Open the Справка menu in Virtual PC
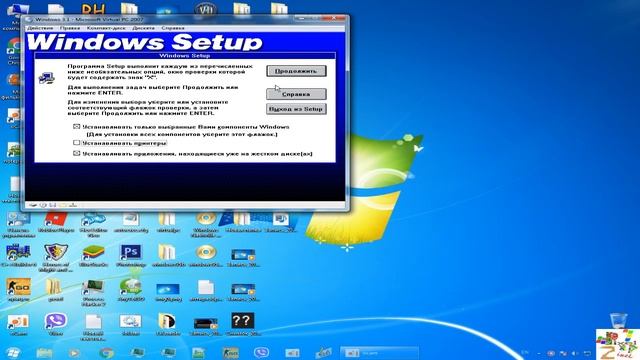This screenshot has height=360, width=640. click(x=173, y=28)
